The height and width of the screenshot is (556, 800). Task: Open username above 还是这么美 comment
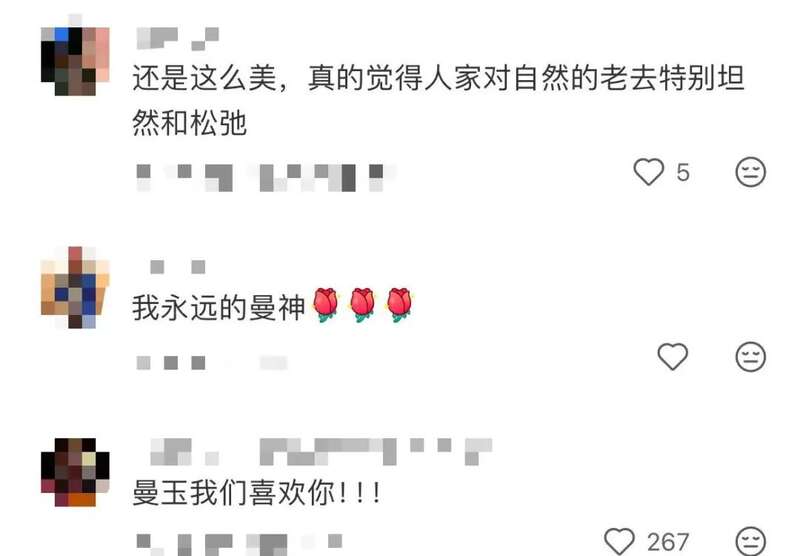pos(178,39)
